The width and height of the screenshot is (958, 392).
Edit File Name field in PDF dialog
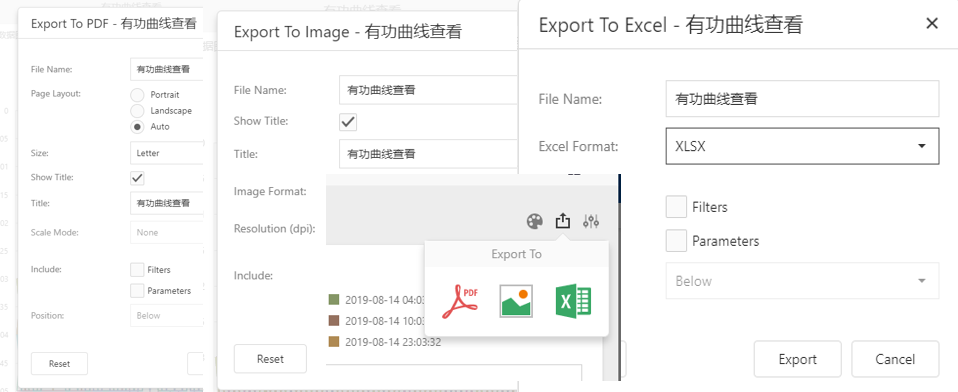[166, 70]
